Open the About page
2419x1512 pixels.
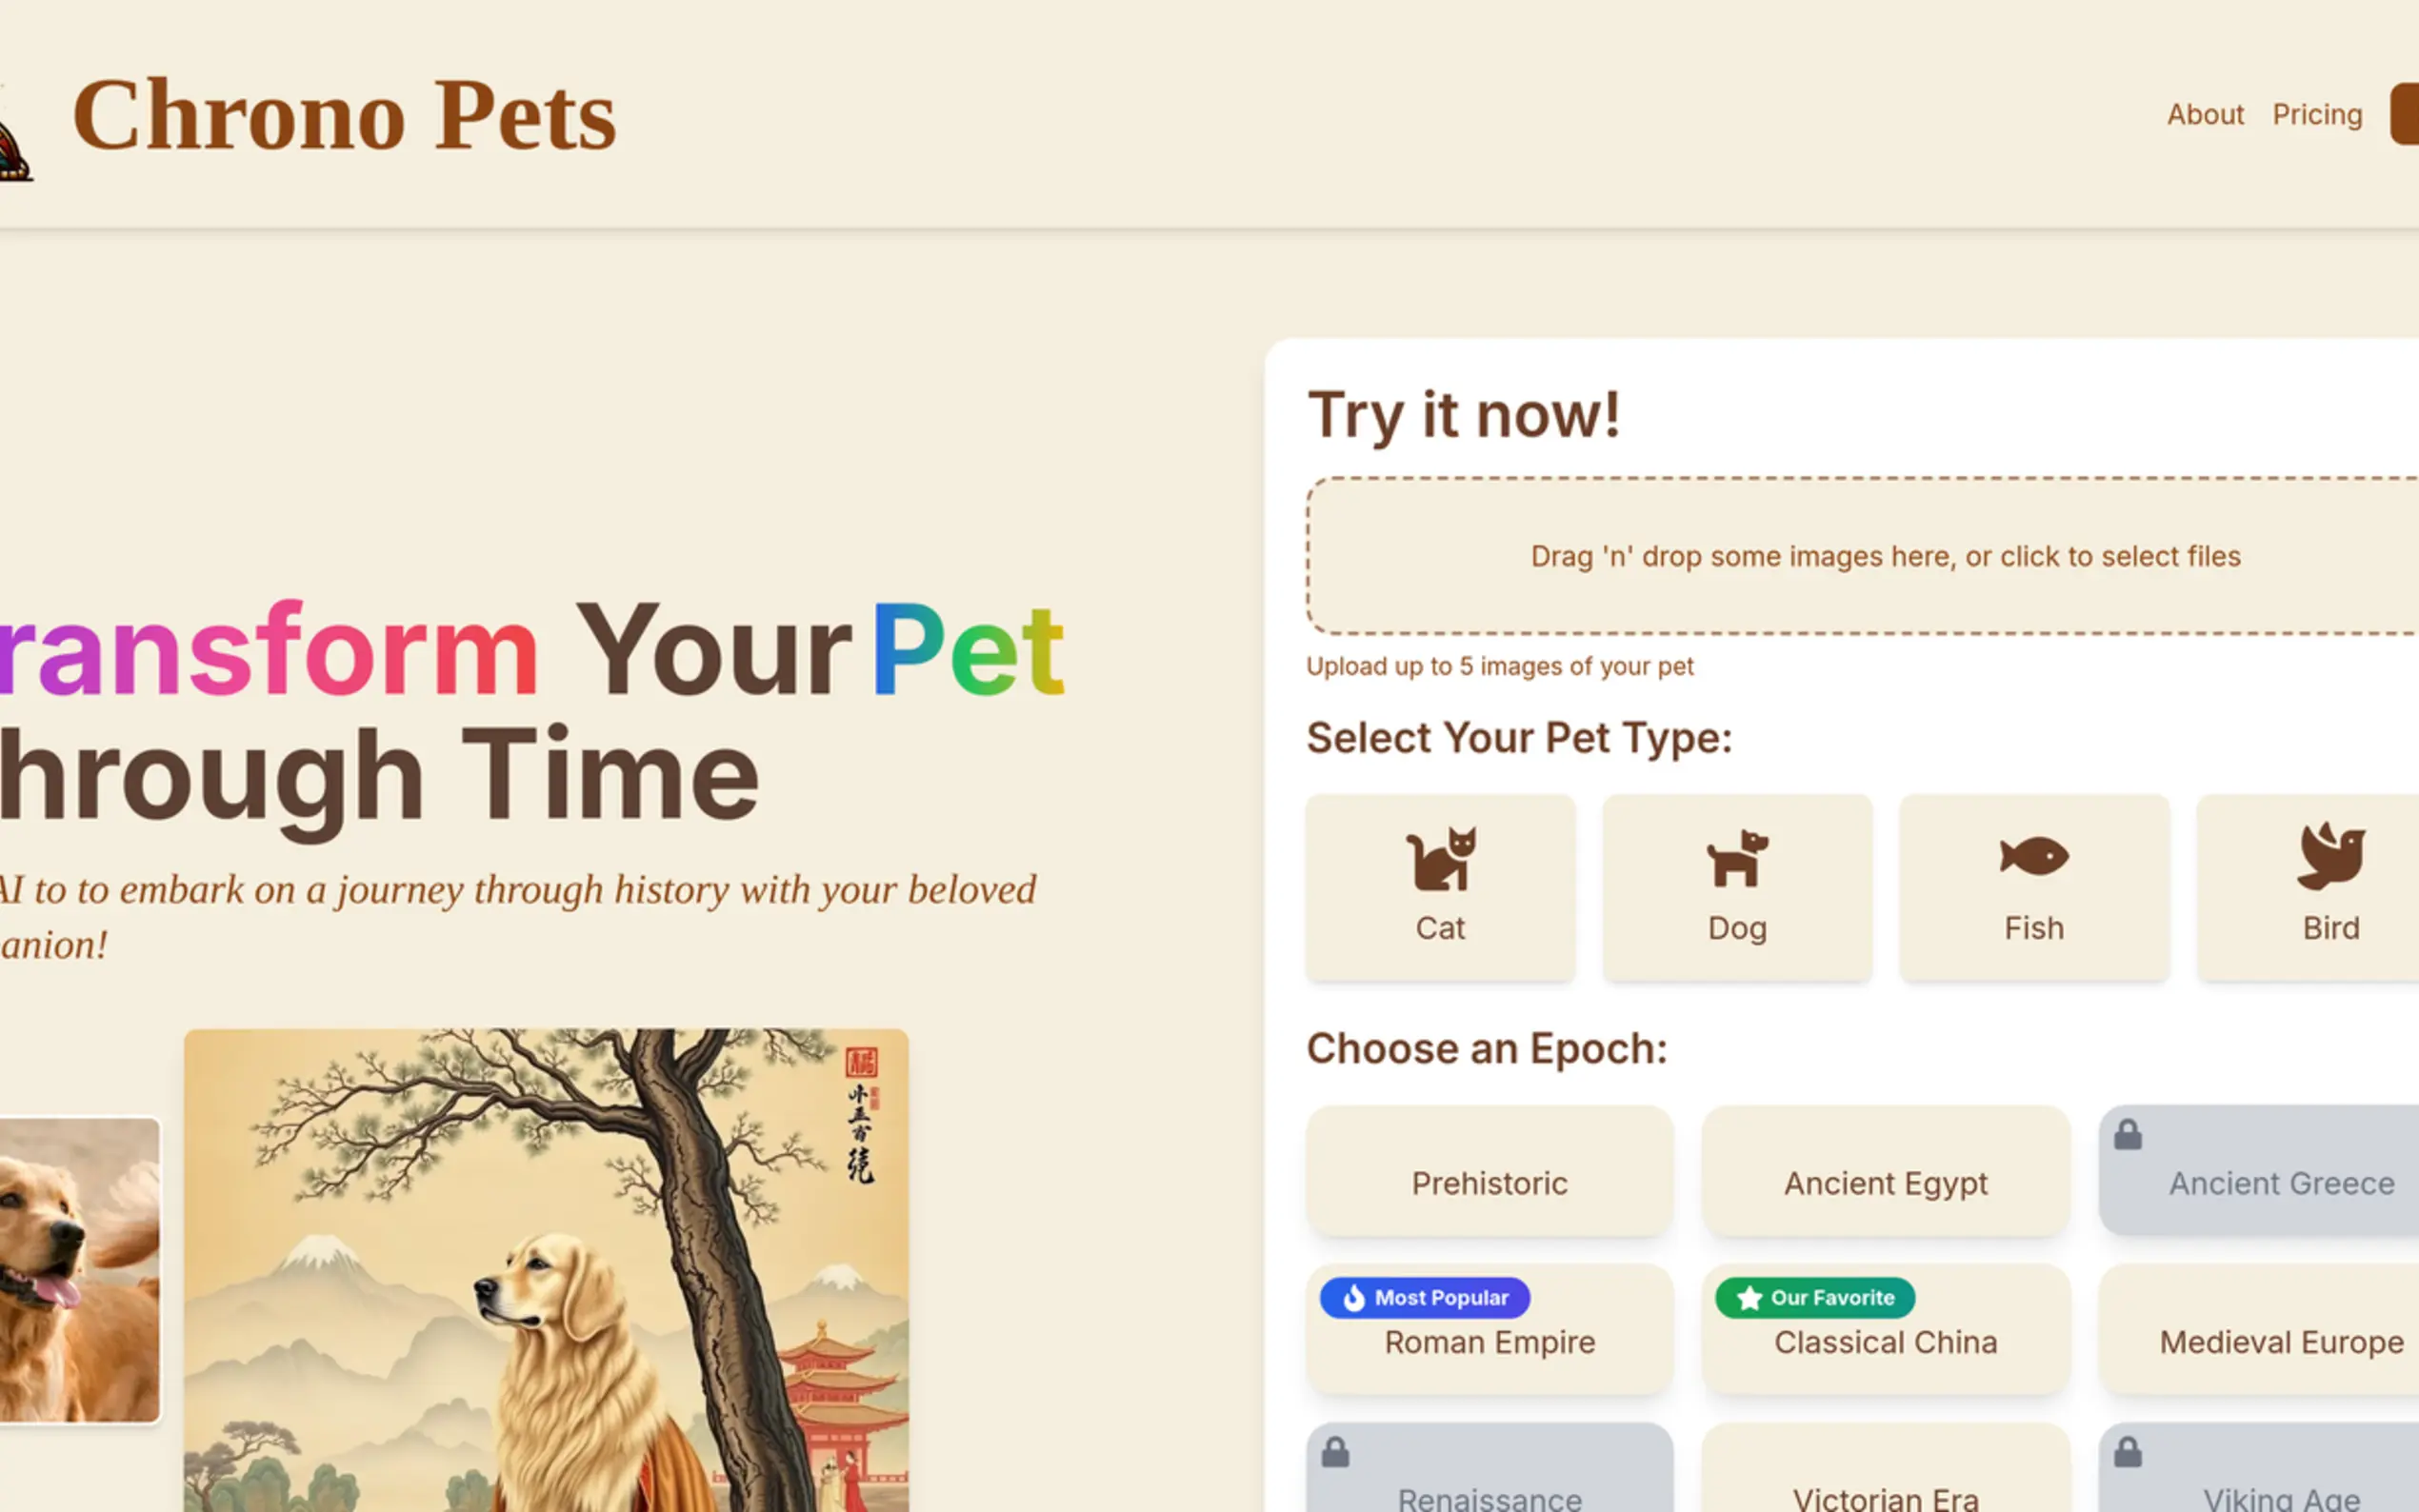(x=2205, y=115)
